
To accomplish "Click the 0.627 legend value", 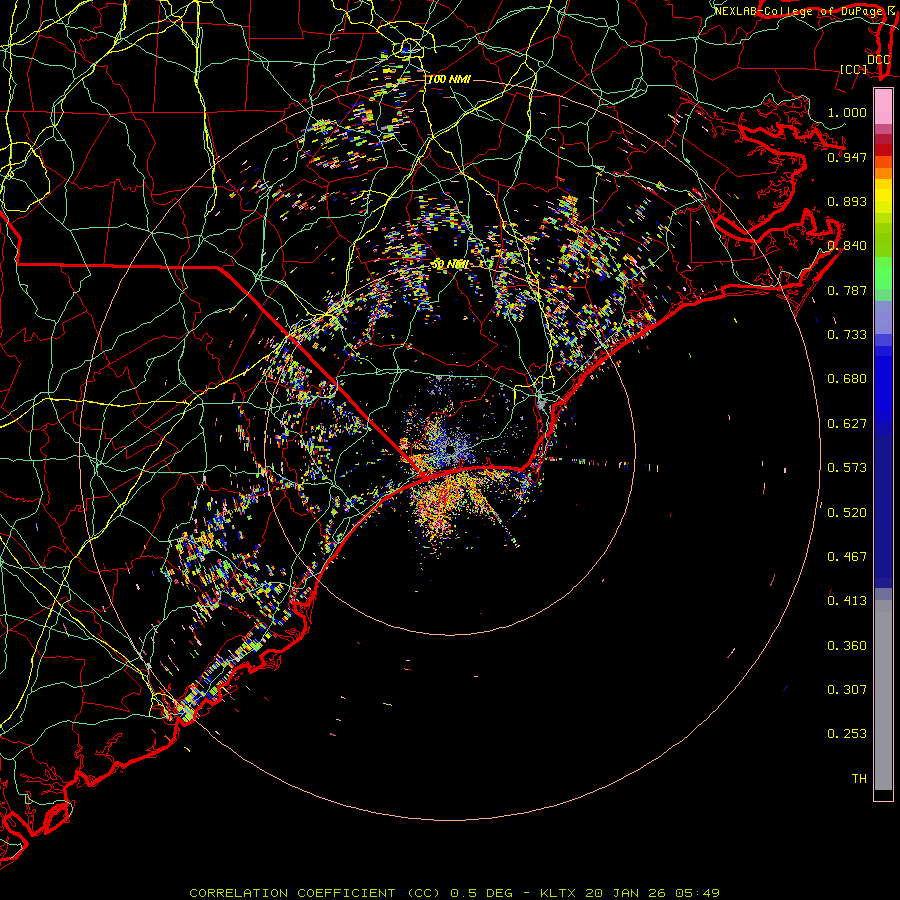I will click(847, 424).
